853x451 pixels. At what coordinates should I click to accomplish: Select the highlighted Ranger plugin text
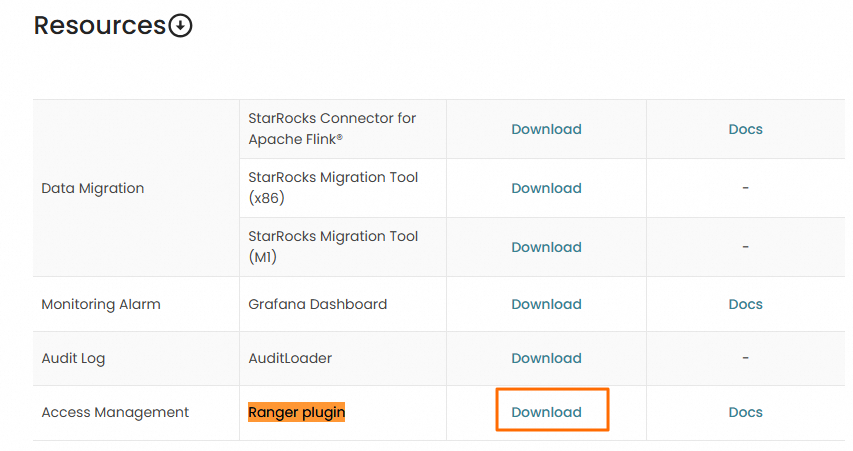[296, 412]
